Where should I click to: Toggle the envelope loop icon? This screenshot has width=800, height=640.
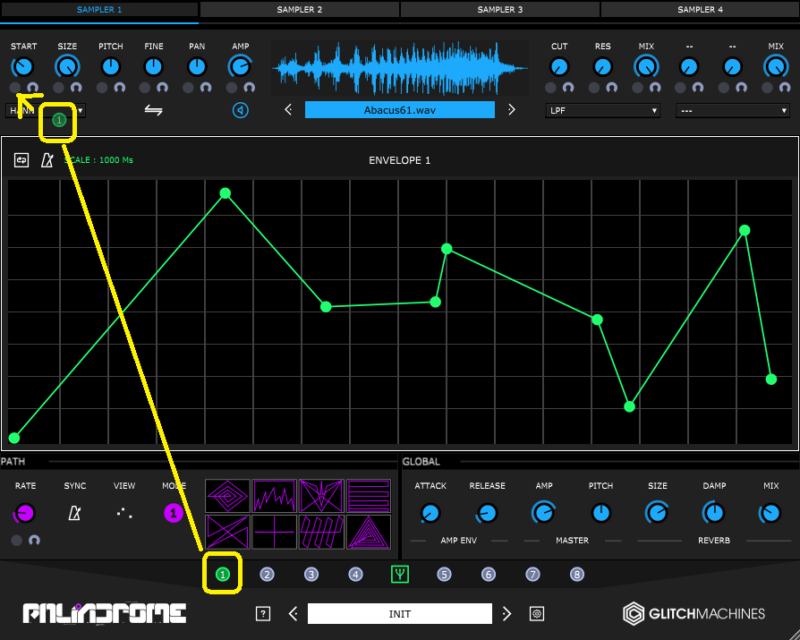click(21, 160)
